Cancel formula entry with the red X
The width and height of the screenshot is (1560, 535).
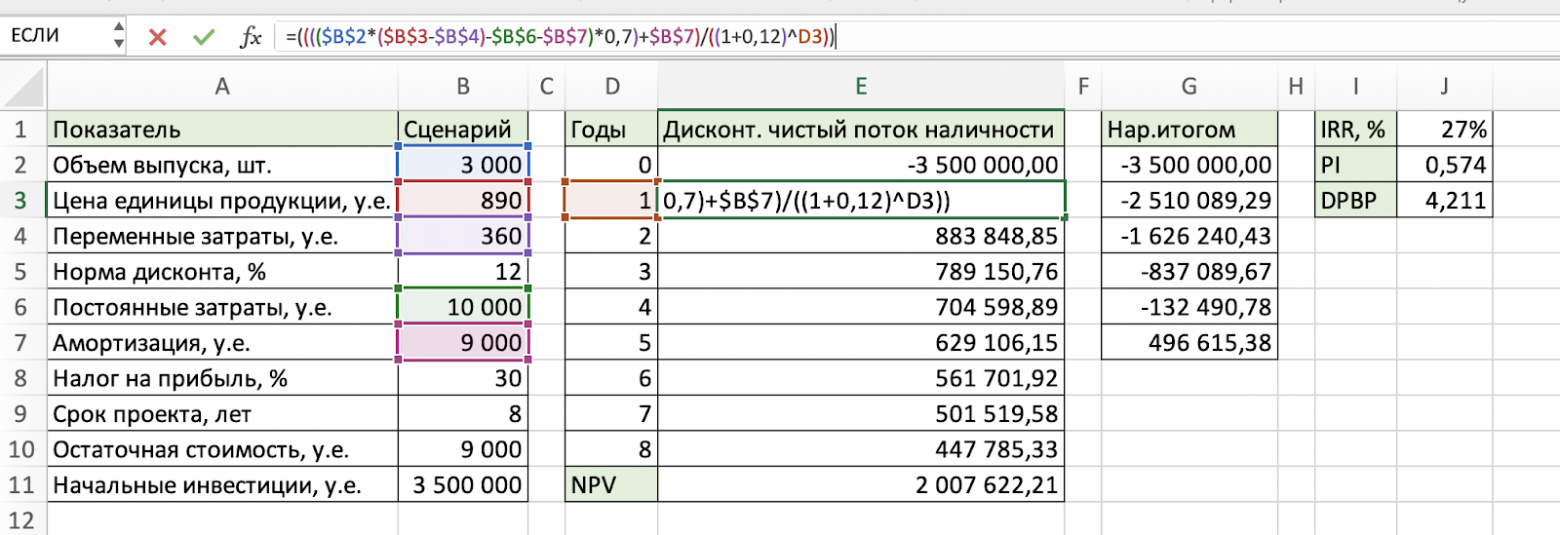pos(157,38)
